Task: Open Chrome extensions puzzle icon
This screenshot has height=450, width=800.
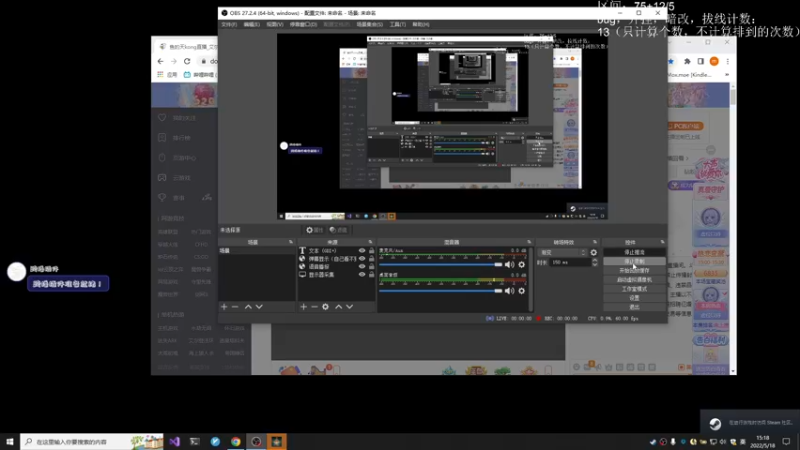Action: click(687, 61)
